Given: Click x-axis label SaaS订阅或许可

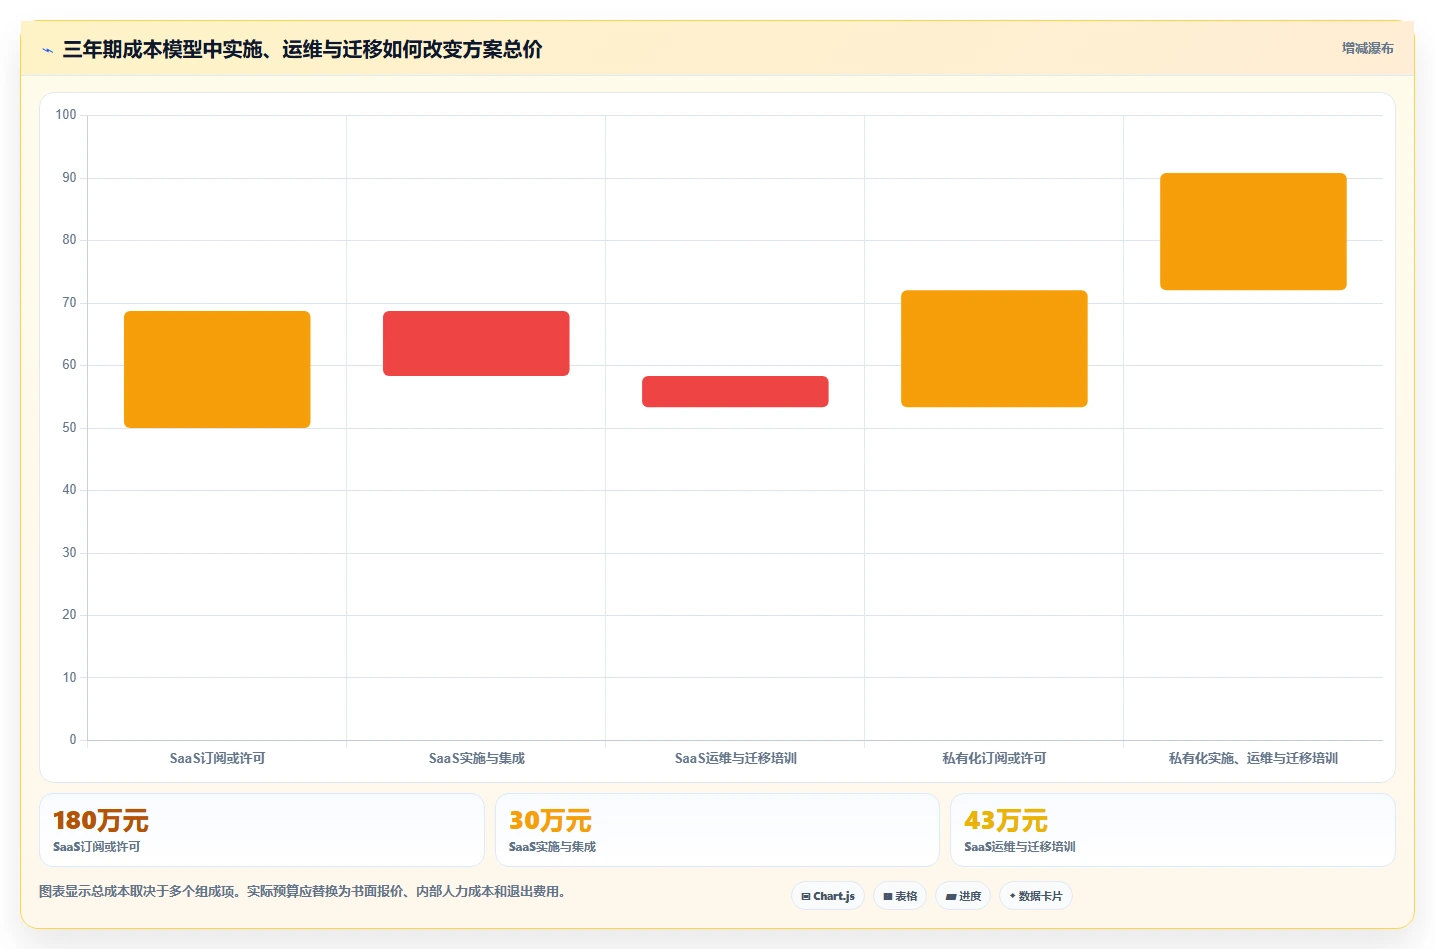Looking at the screenshot, I should coord(217,758).
